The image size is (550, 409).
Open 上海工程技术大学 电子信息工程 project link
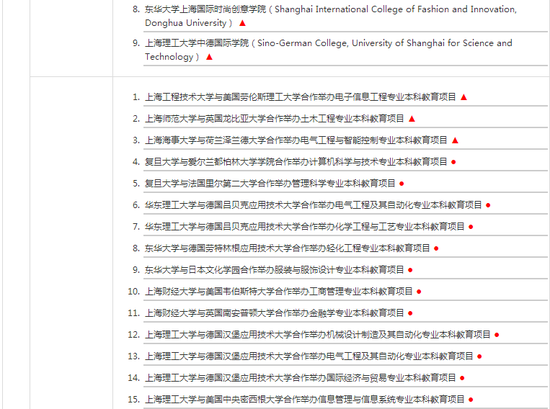[x=300, y=97]
